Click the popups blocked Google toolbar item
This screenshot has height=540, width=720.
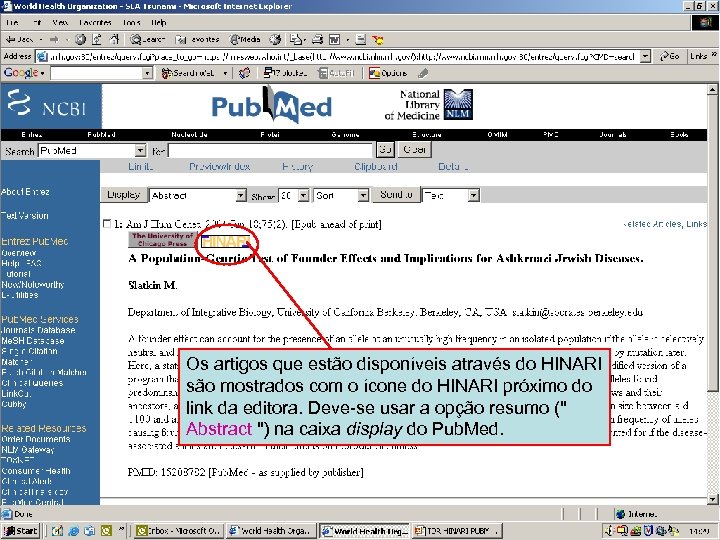(x=285, y=73)
